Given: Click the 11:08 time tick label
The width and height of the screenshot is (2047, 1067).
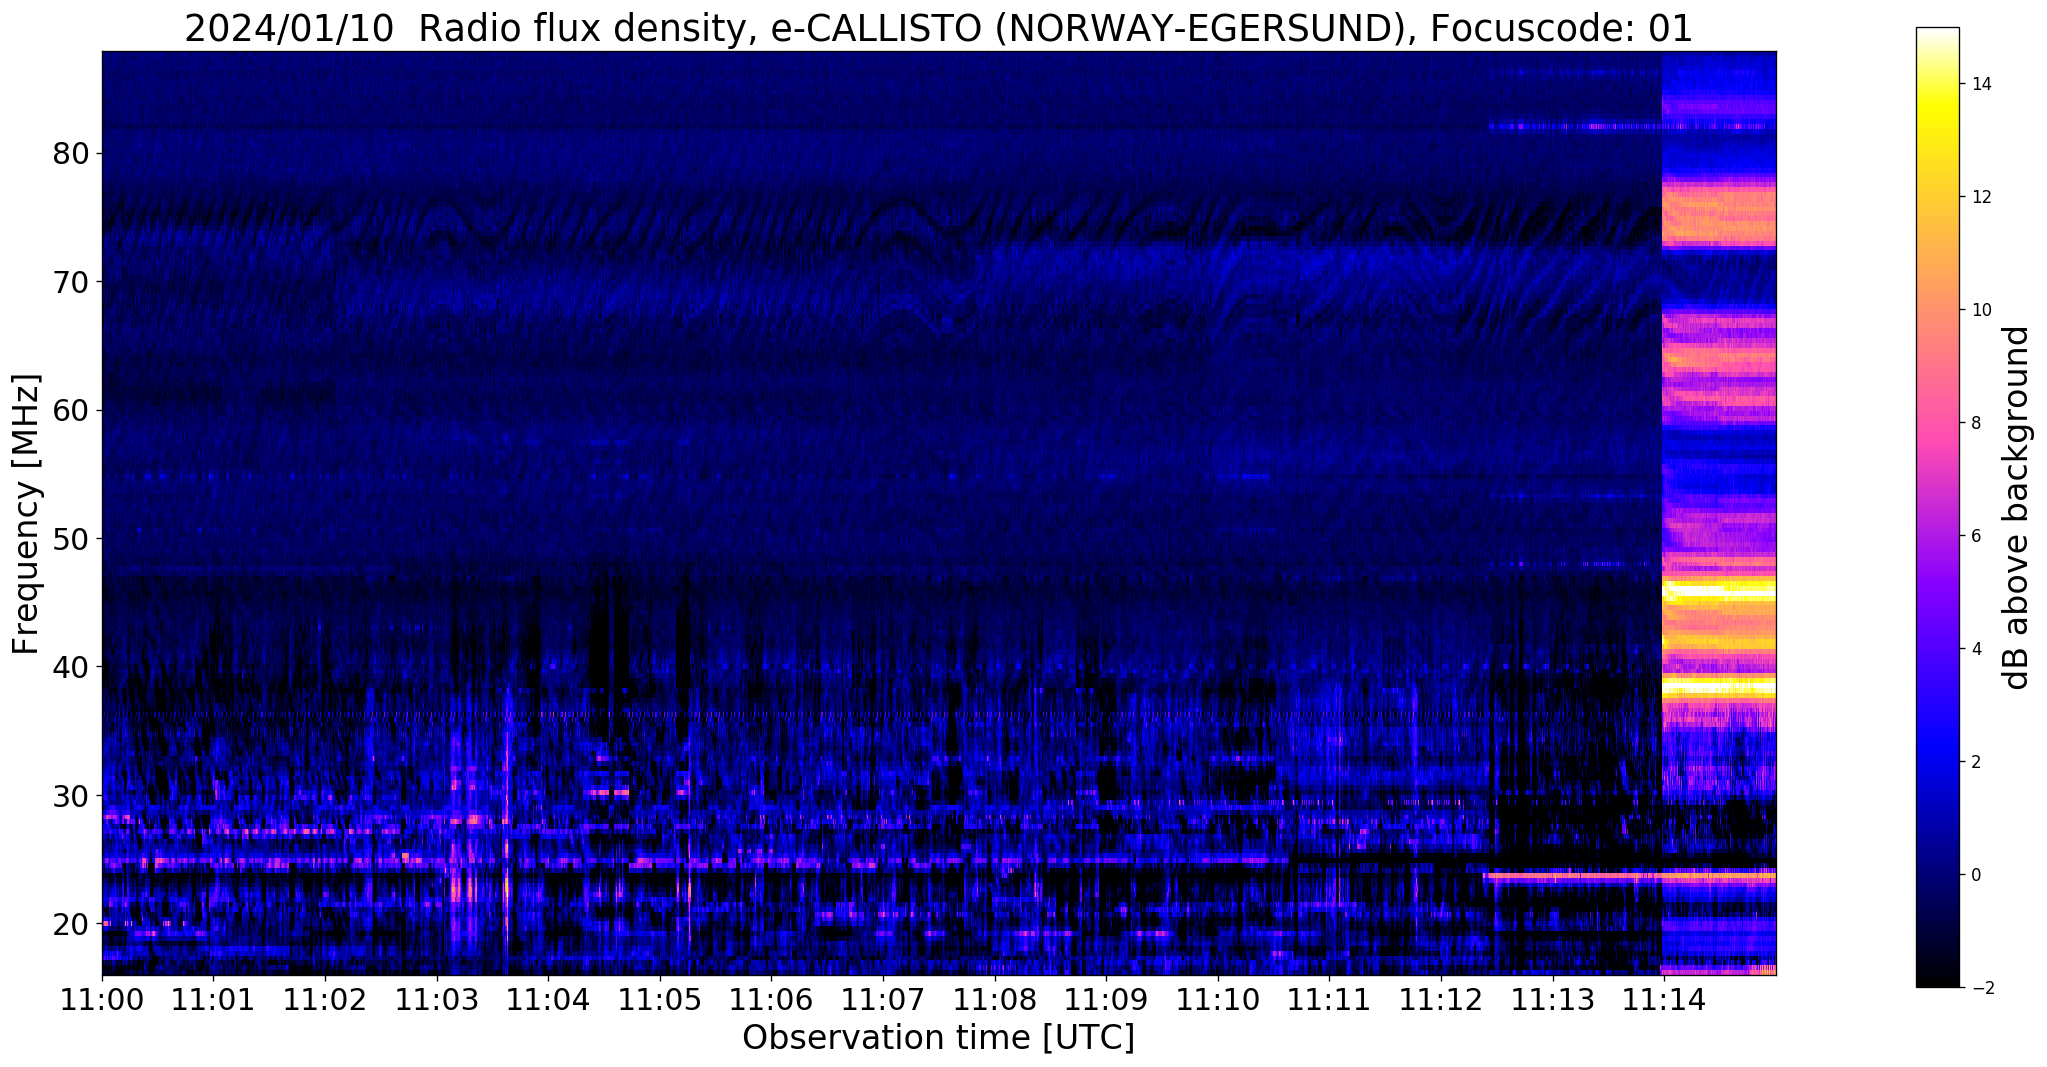Looking at the screenshot, I should [994, 999].
